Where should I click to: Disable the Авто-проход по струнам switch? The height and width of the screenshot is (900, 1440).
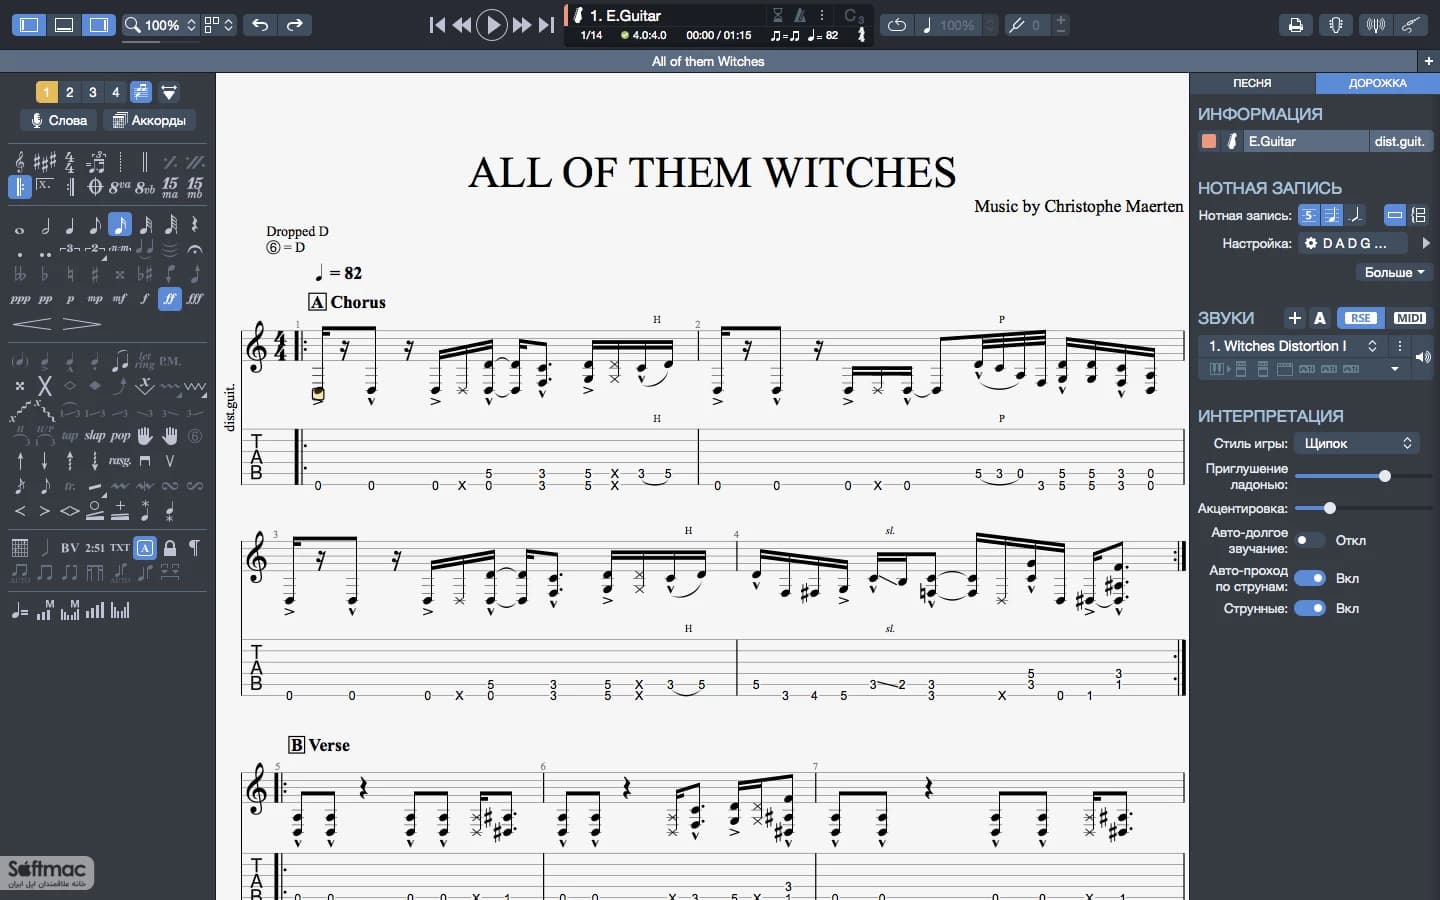coord(1310,578)
